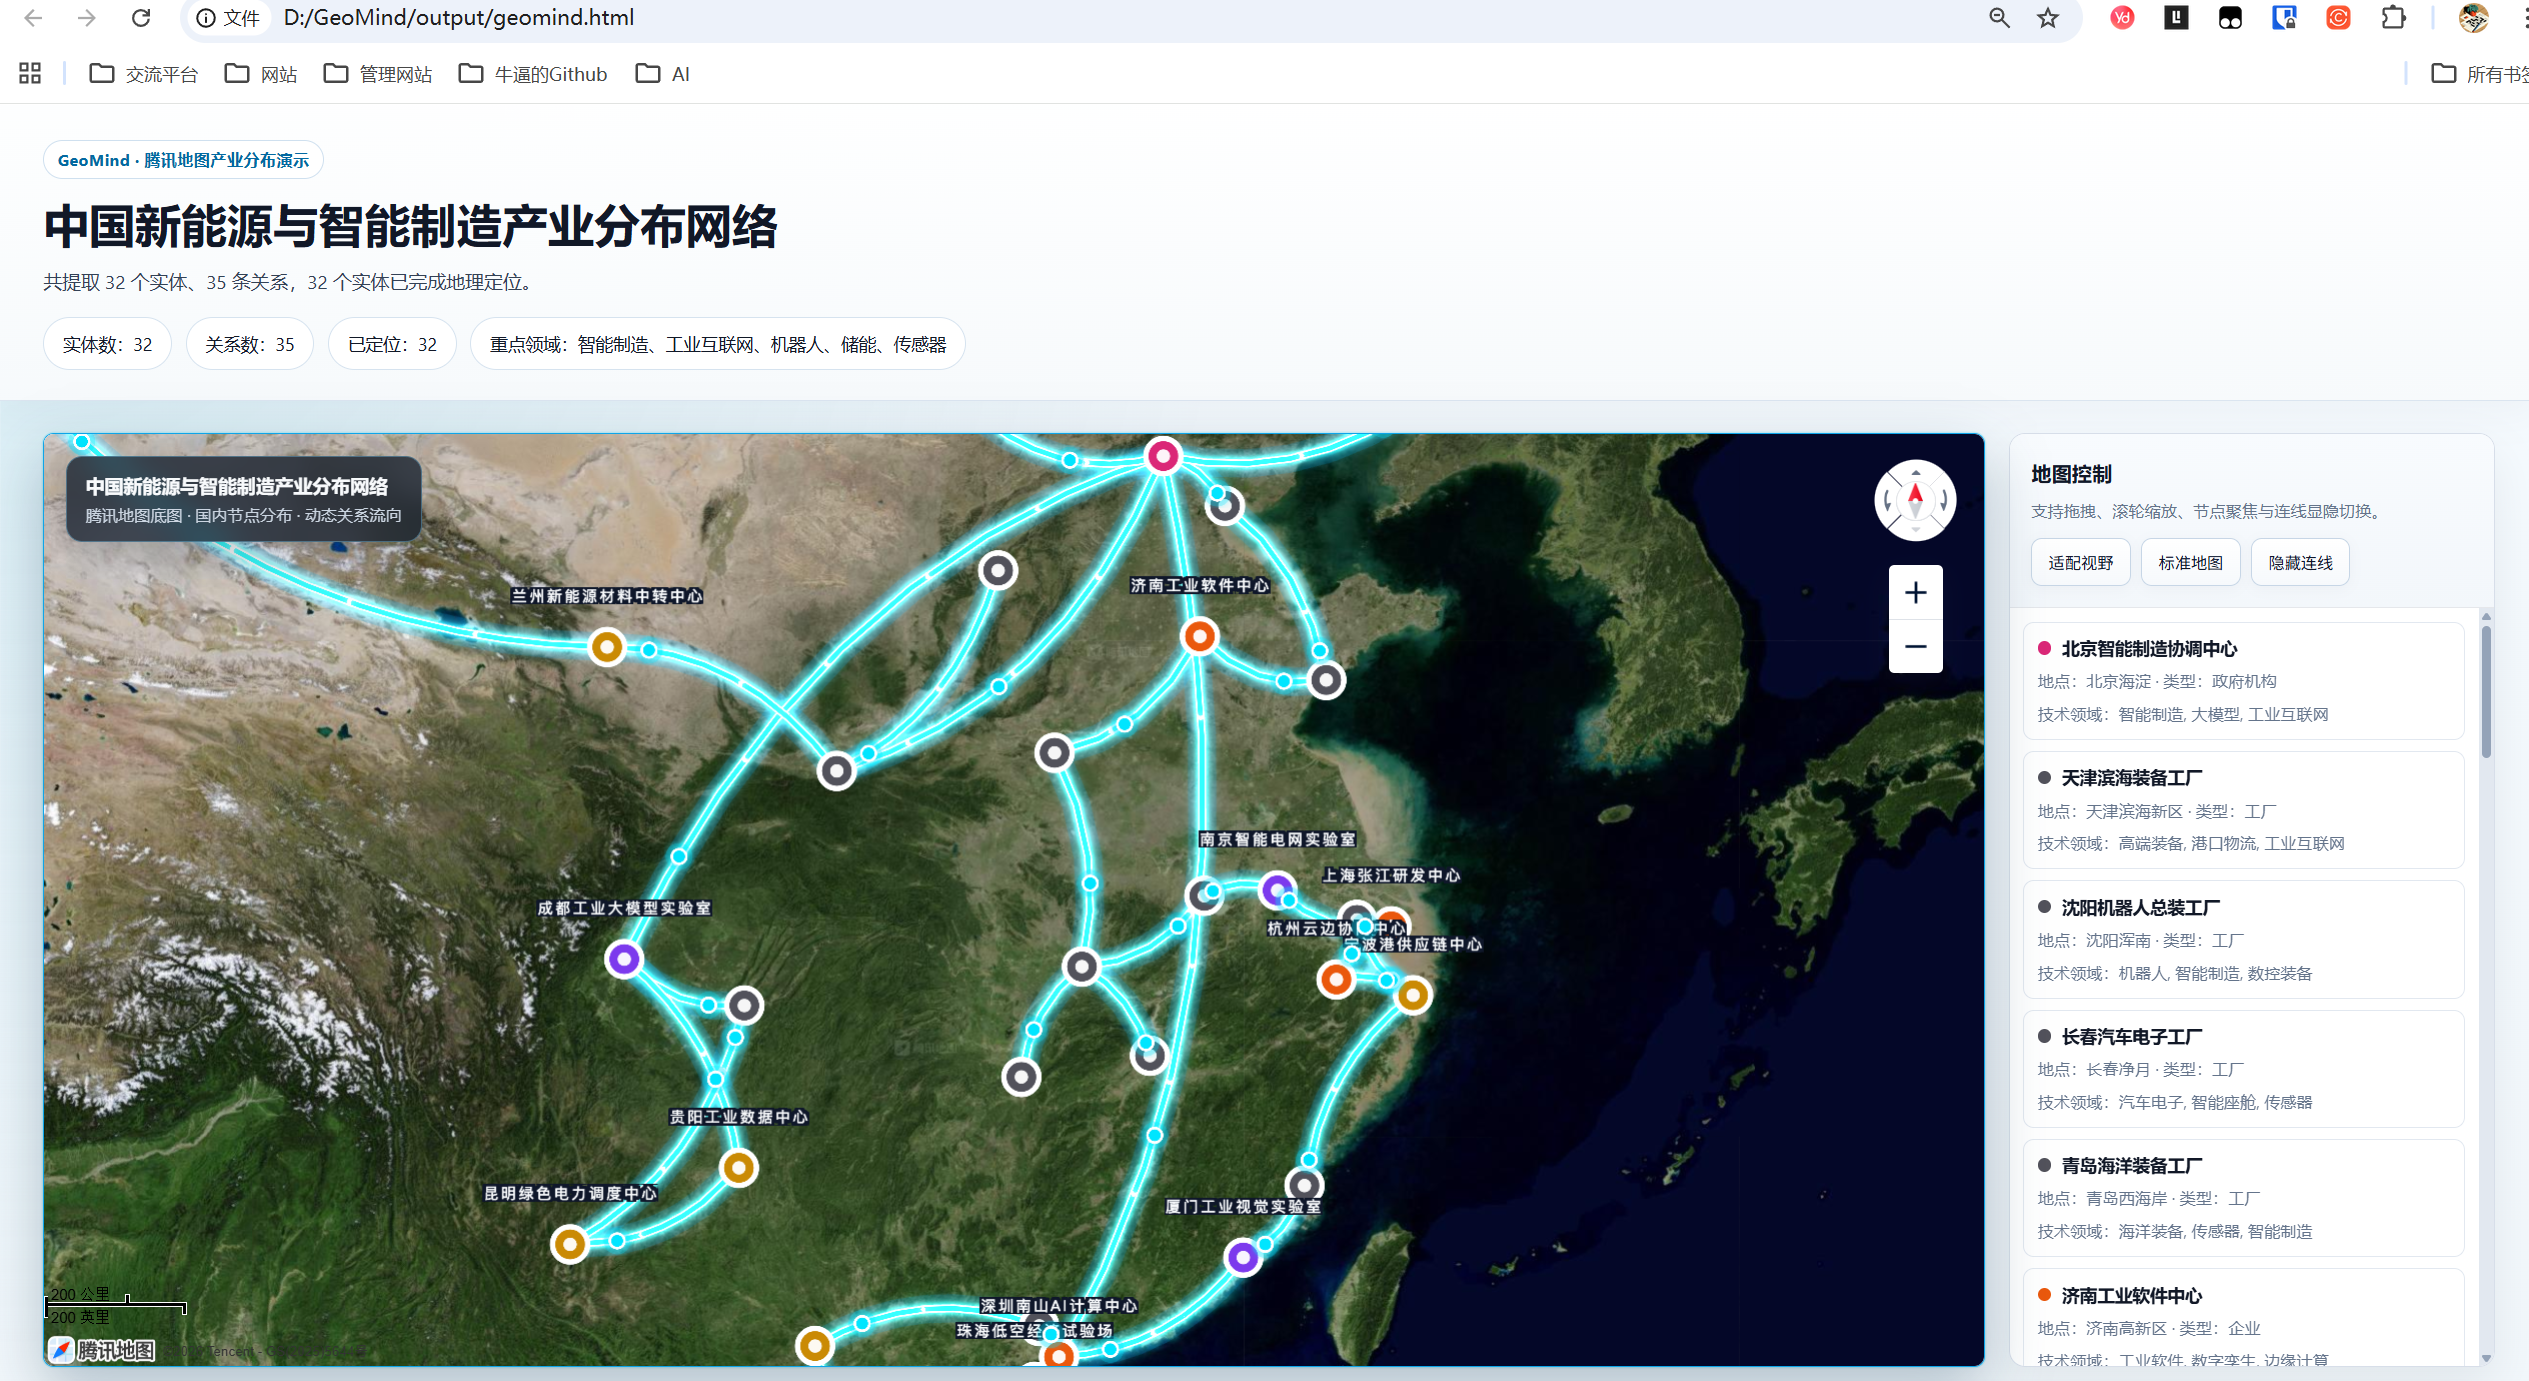Bookmark this page with the star icon
Screen dimensions: 2529x1381
click(2048, 18)
